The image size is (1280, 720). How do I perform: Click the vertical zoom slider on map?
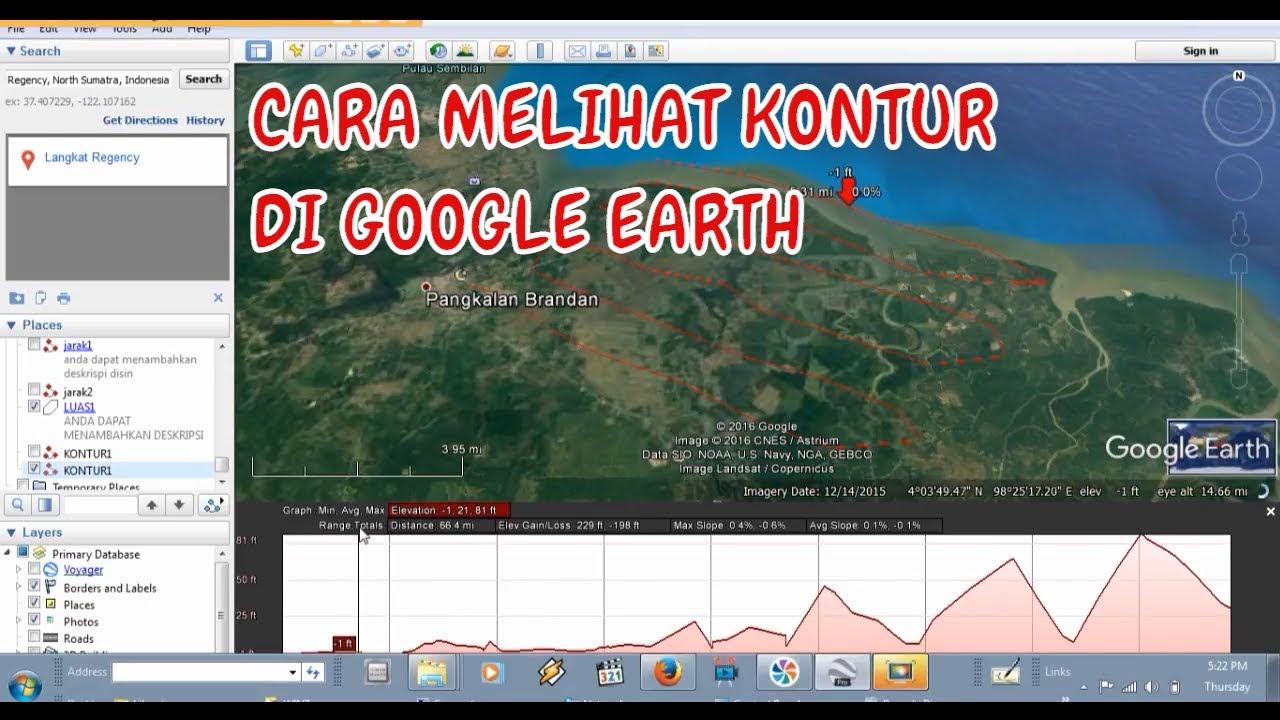click(1239, 320)
